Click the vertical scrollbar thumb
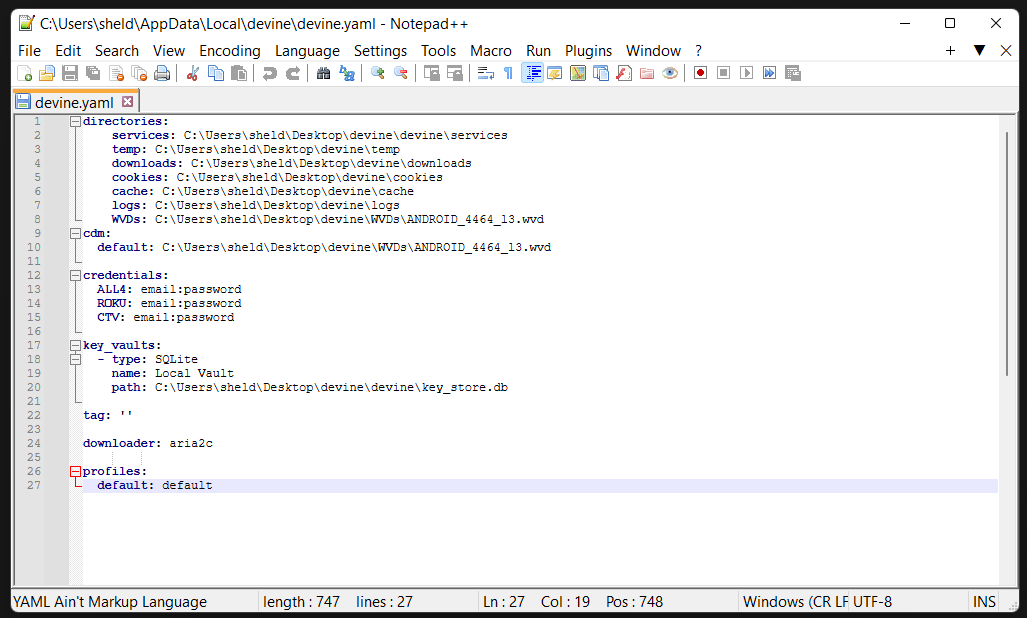Image resolution: width=1027 pixels, height=618 pixels. pos(1007,253)
